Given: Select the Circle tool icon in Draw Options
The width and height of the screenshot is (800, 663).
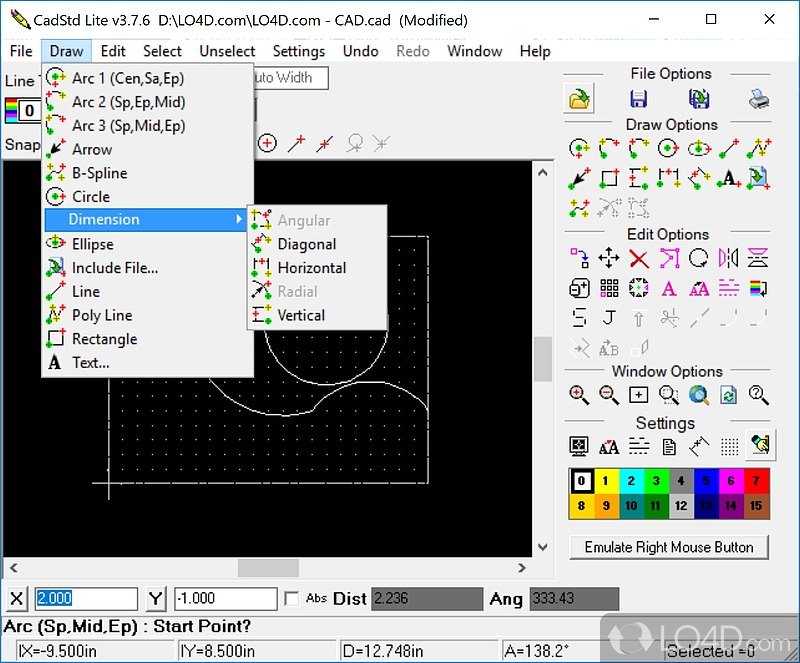Looking at the screenshot, I should click(x=668, y=149).
